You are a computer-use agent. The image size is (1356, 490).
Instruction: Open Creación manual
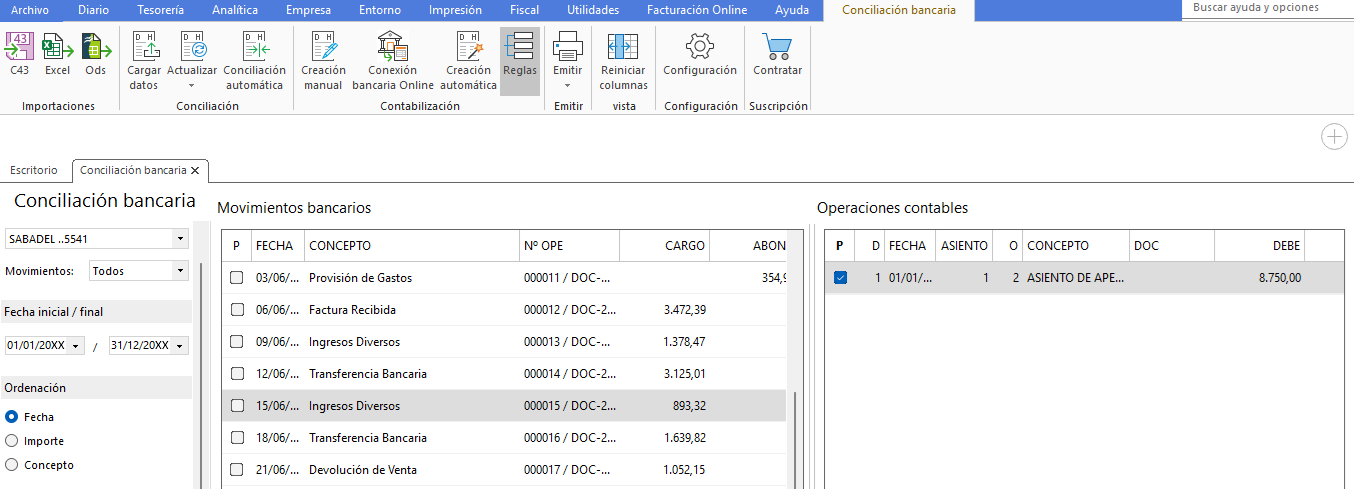(x=323, y=60)
